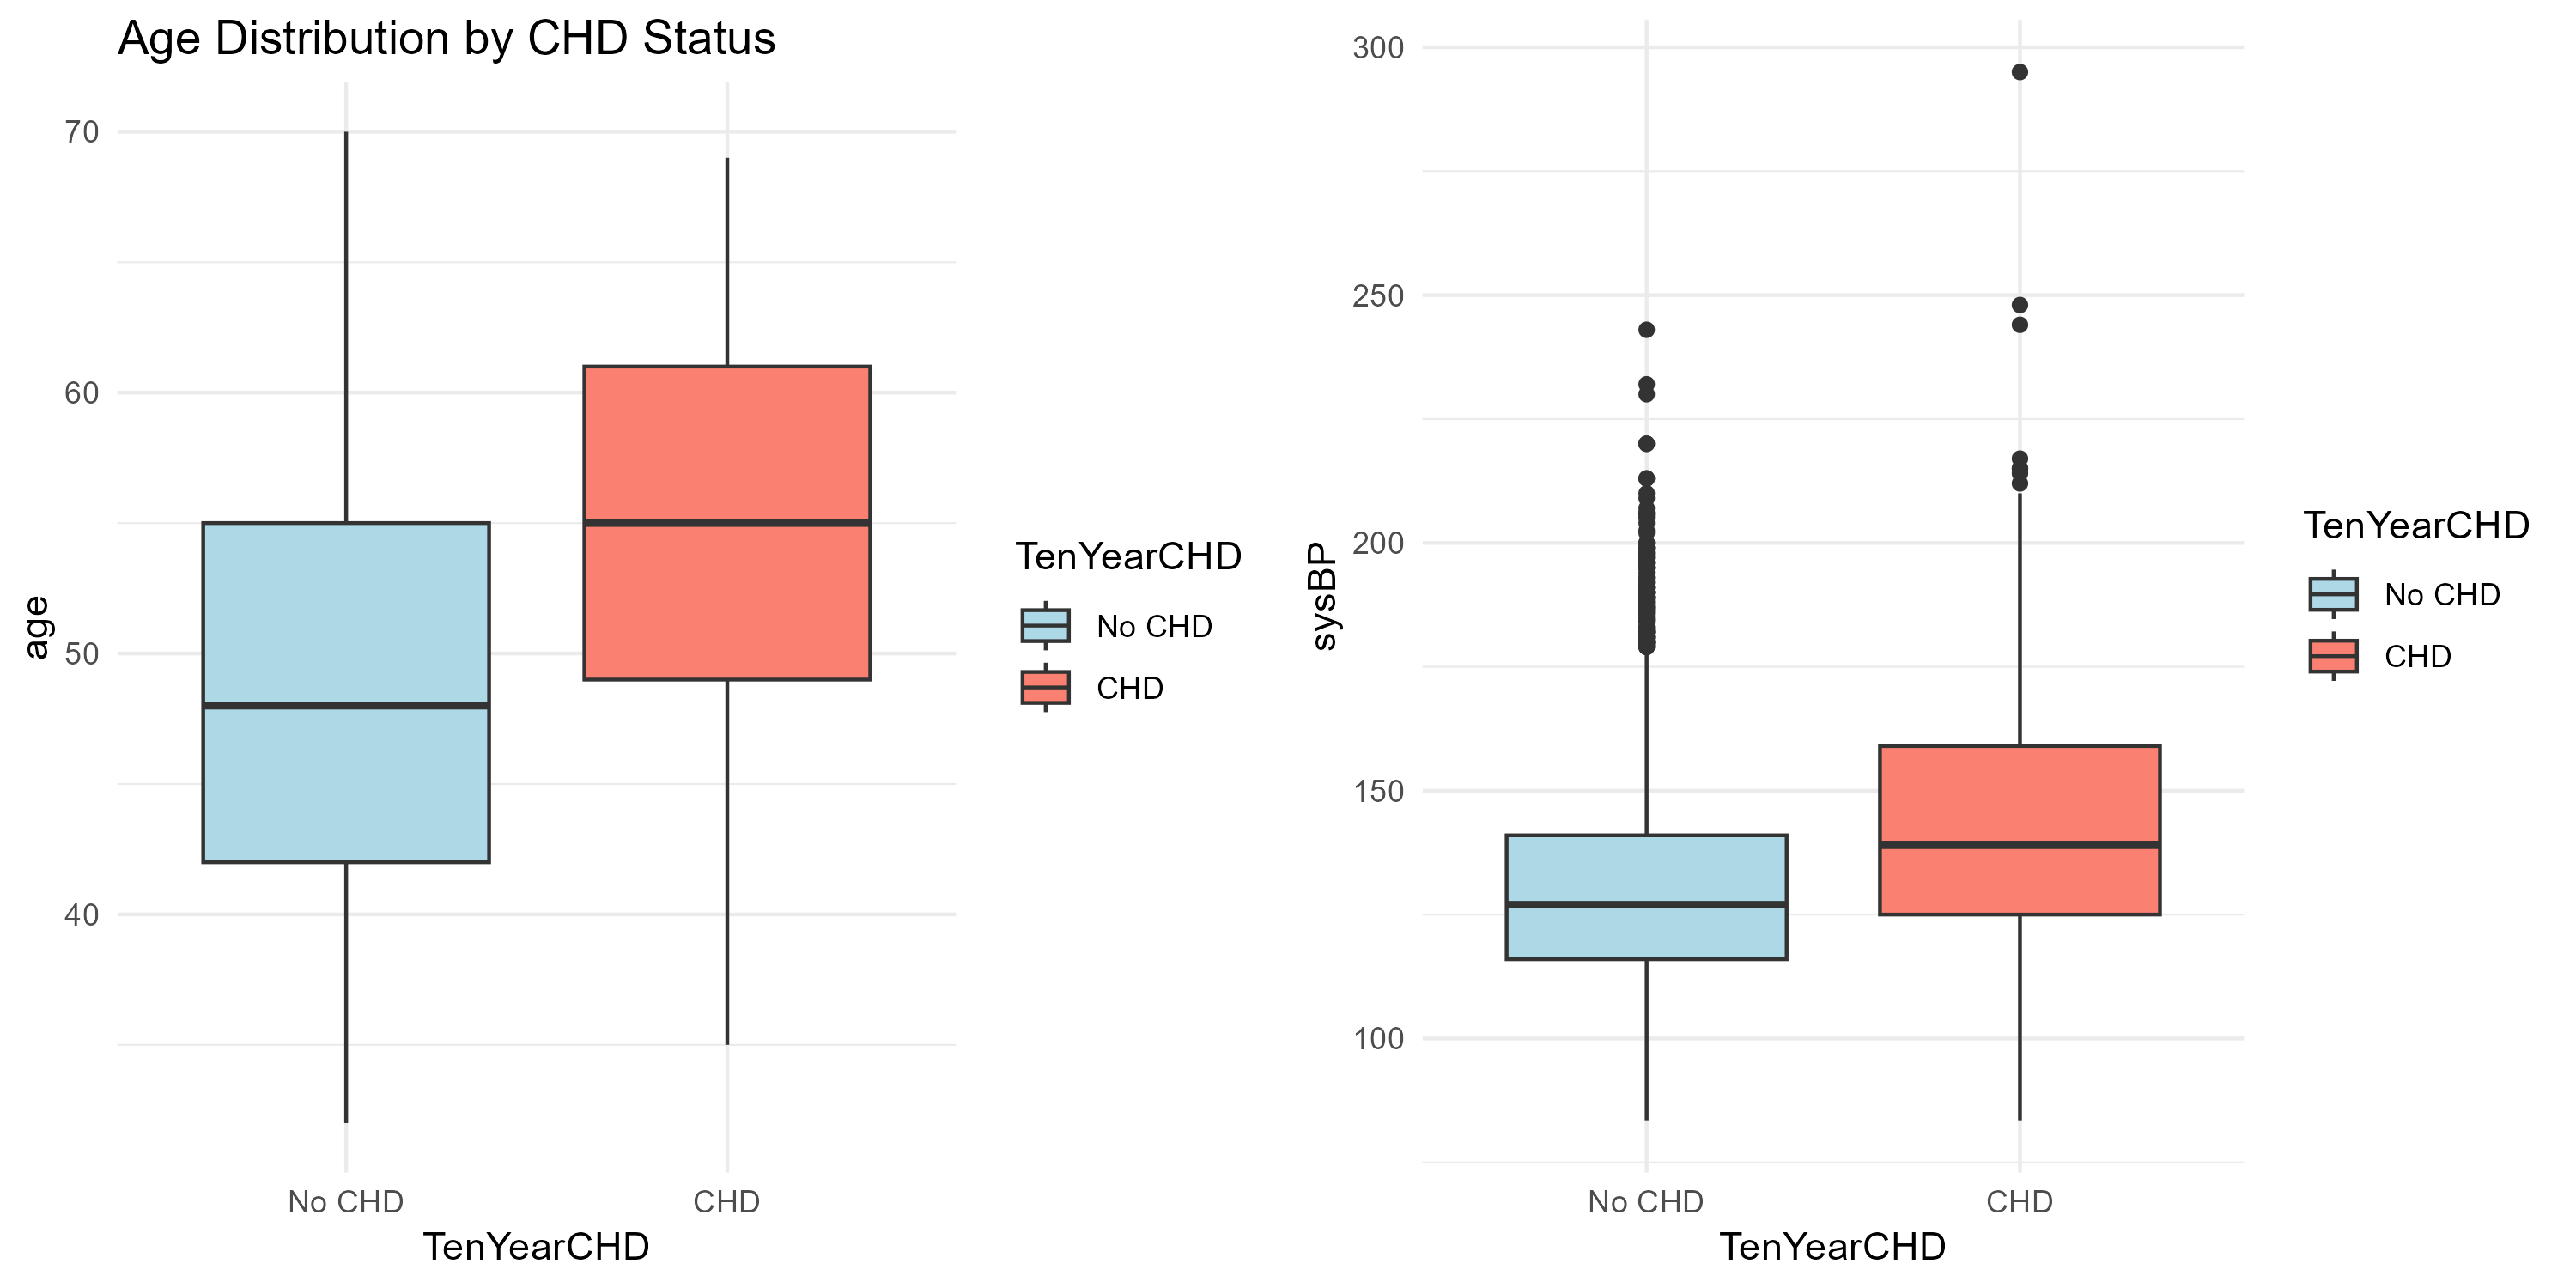Click the "No CHD" x-axis tick label in the age plot
This screenshot has width=2576, height=1288.
pyautogui.click(x=345, y=1201)
